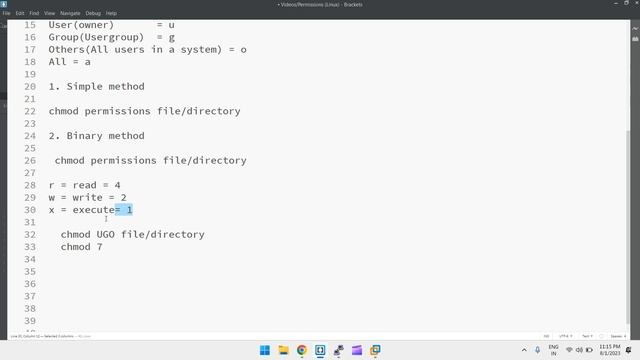Click 'chmod permissions file/directory' on line 26

(151, 161)
